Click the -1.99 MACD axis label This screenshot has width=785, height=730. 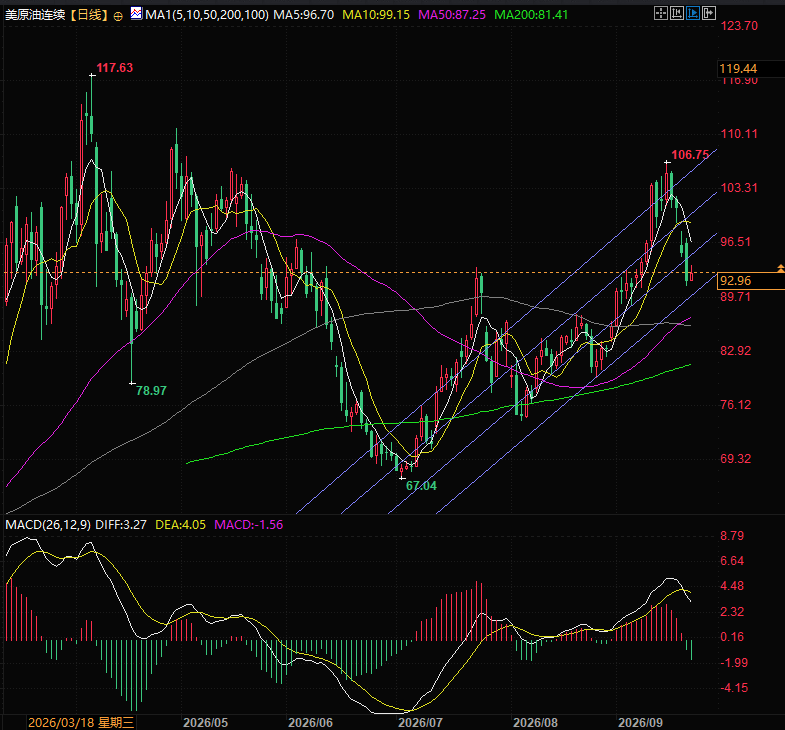tap(733, 662)
